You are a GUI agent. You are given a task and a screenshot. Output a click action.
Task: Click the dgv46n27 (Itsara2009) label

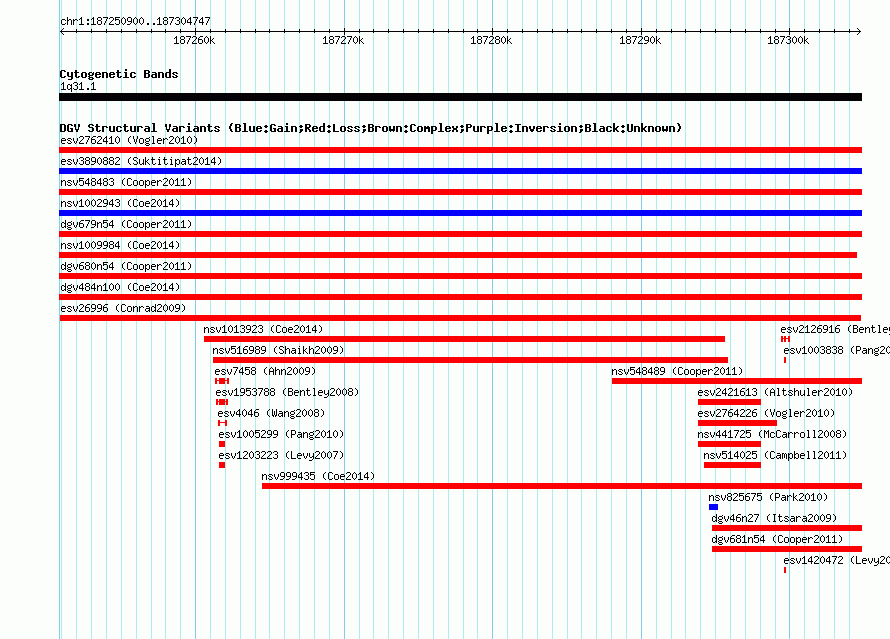pos(774,518)
